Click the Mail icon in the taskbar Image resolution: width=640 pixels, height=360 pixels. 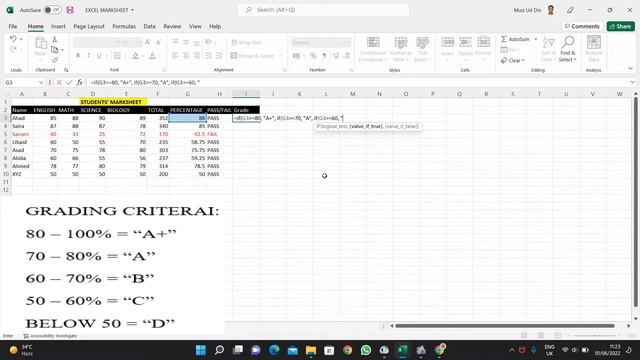pos(292,350)
